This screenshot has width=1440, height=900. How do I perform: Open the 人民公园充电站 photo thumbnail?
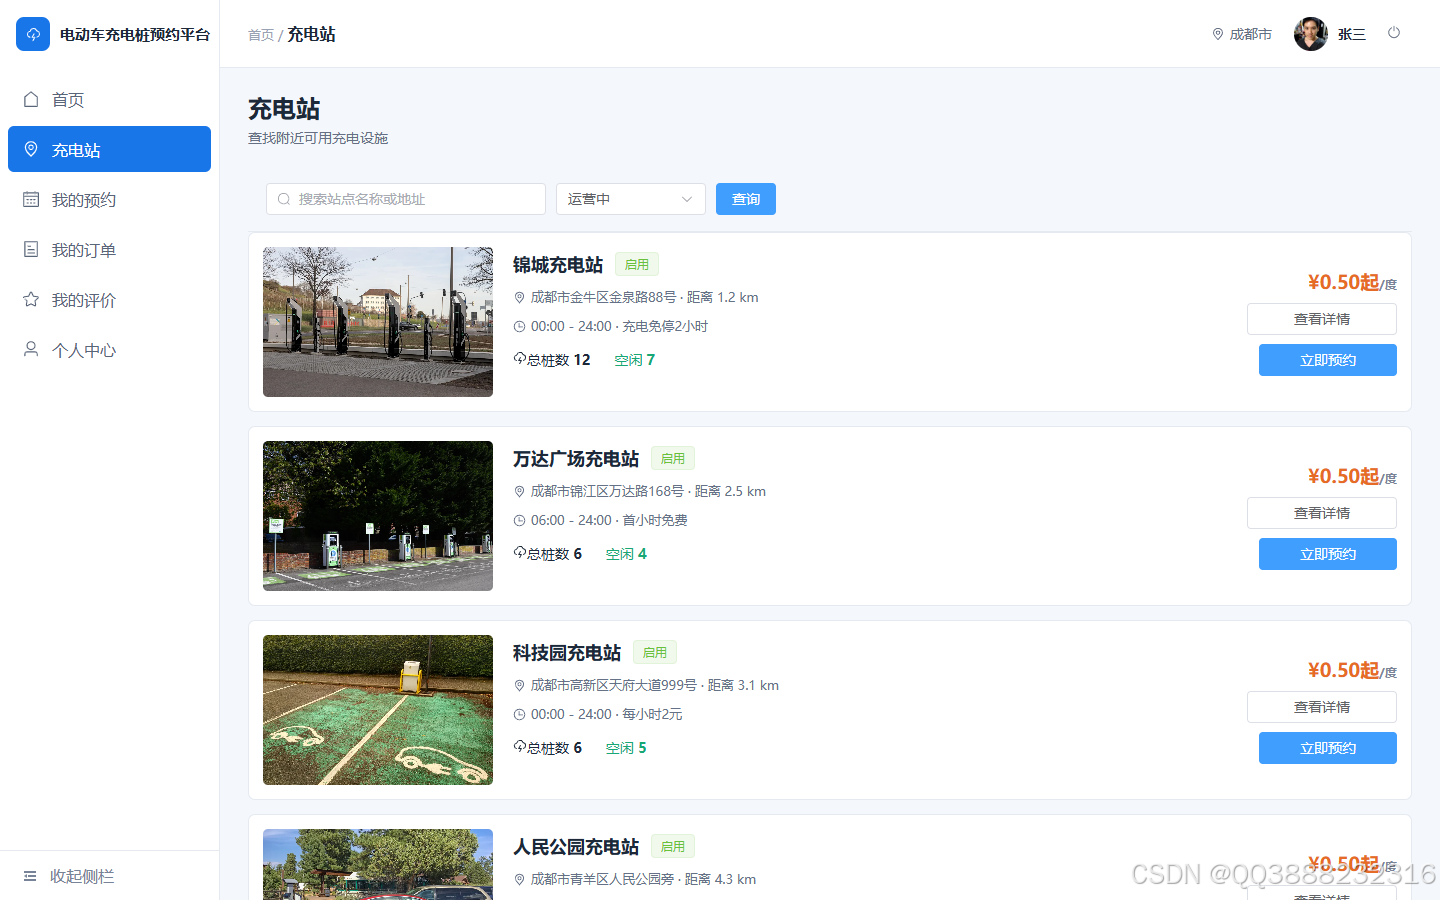[378, 864]
